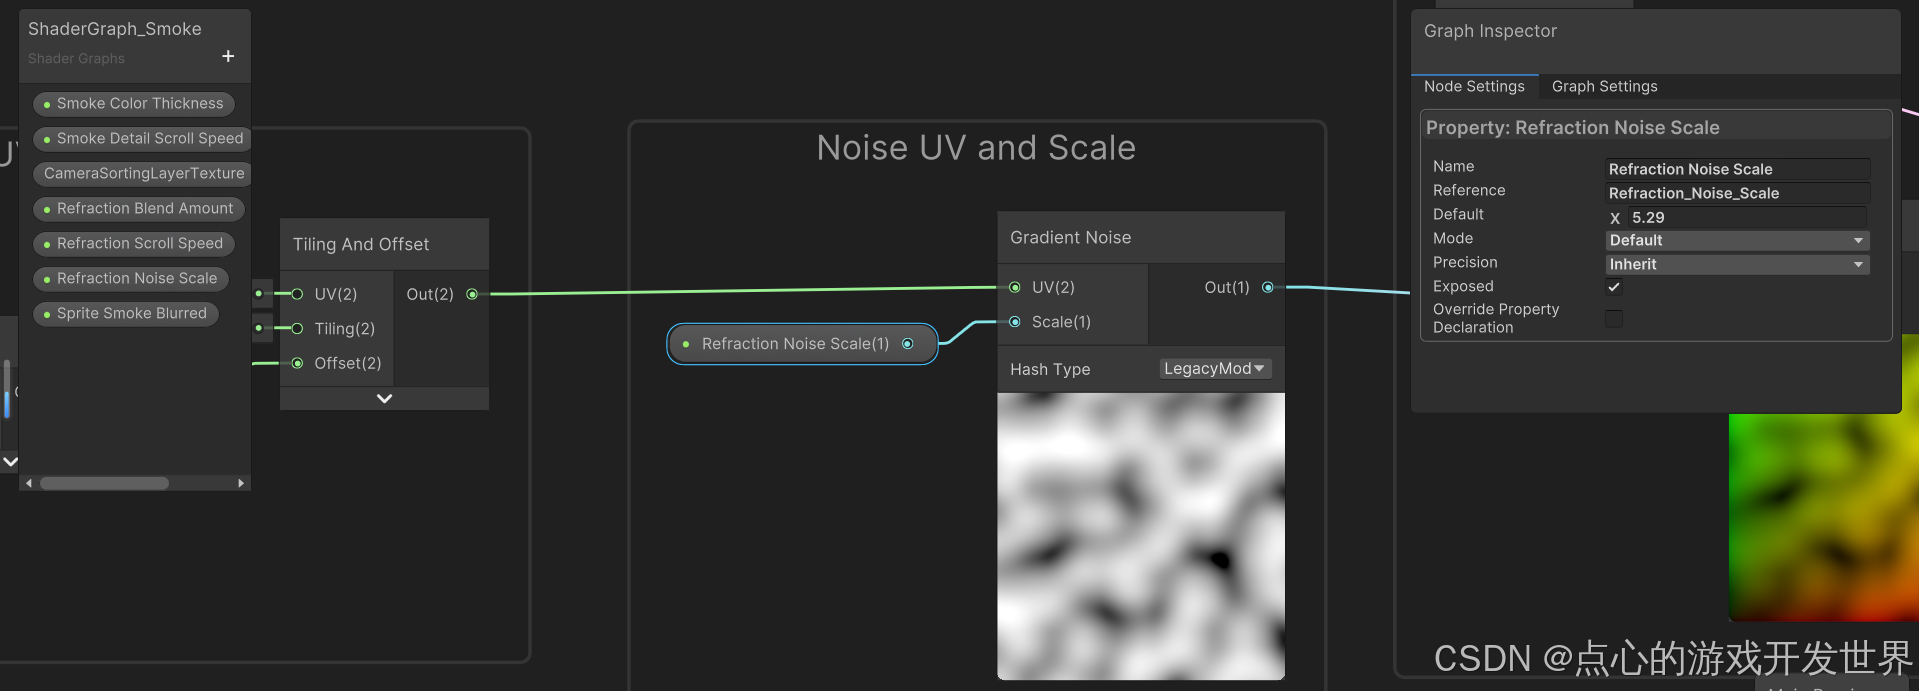
Task: Click the Gradient Noise Scale(1) input port
Action: click(x=1015, y=322)
